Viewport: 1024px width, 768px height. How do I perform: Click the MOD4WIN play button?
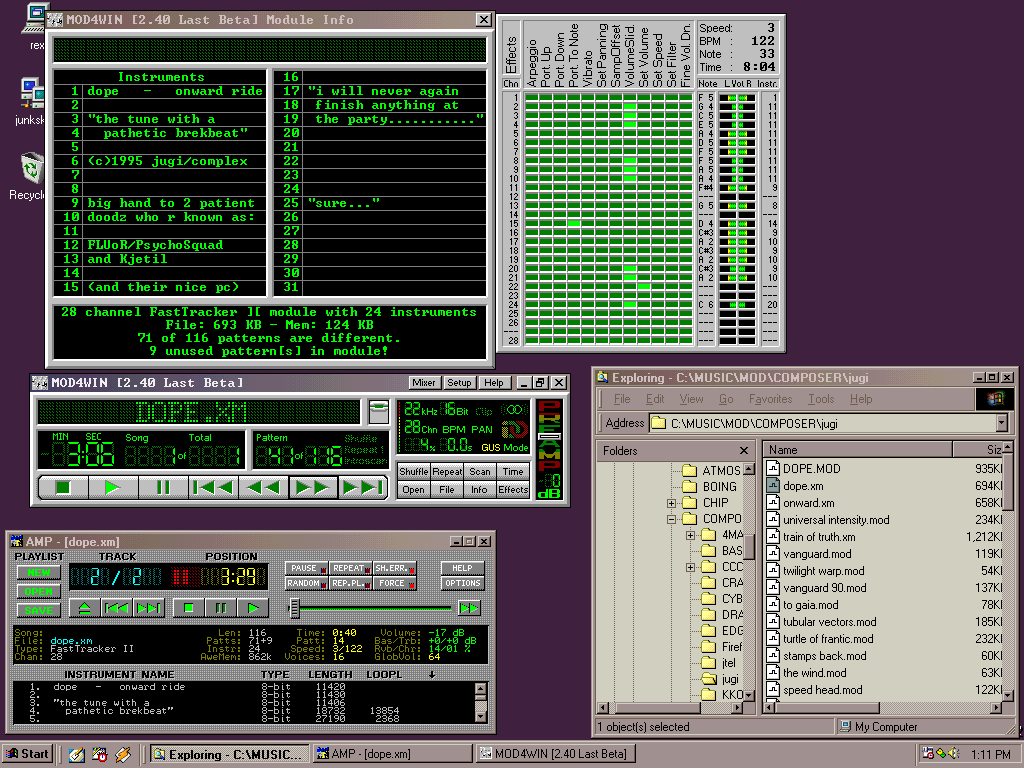click(113, 487)
